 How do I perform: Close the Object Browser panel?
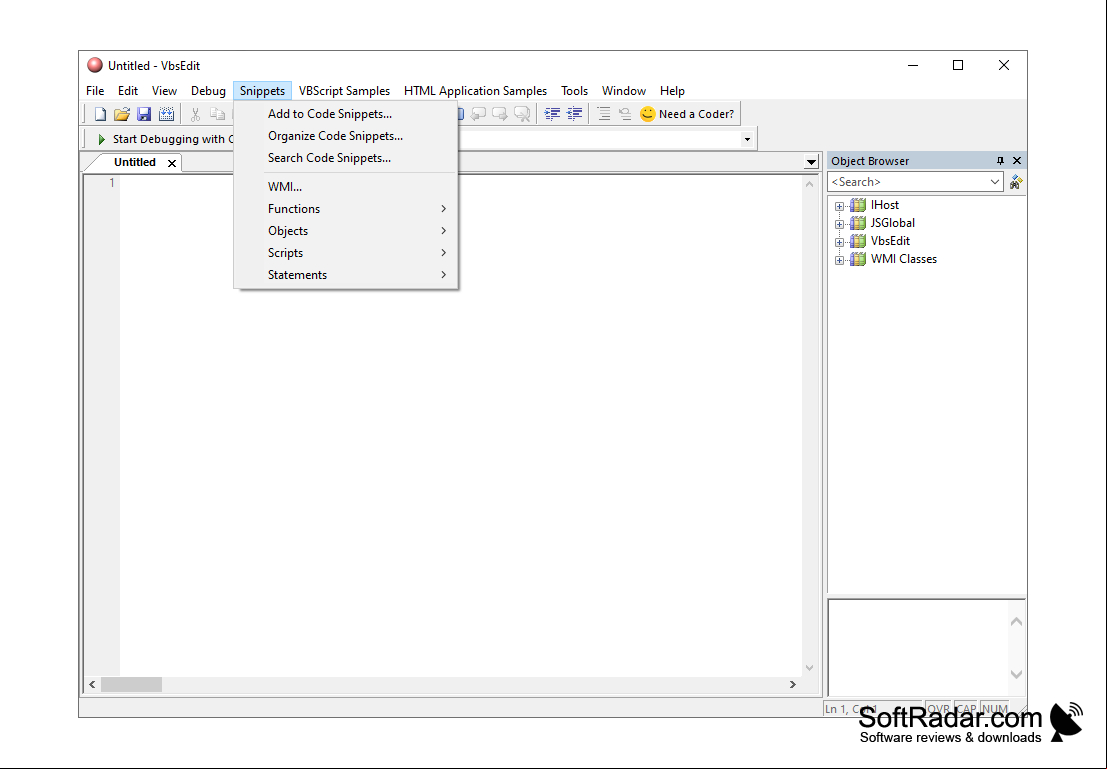[1017, 161]
